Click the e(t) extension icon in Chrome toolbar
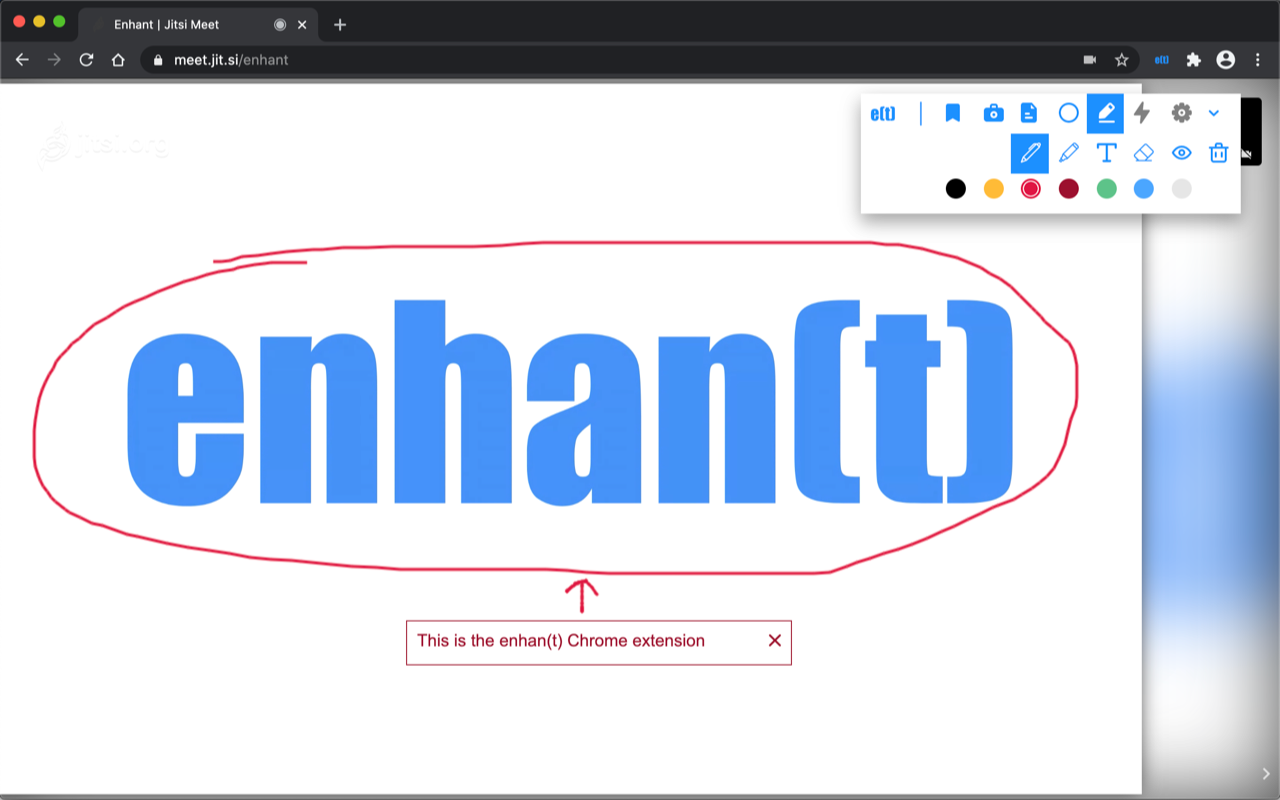This screenshot has width=1280, height=800. (1162, 60)
